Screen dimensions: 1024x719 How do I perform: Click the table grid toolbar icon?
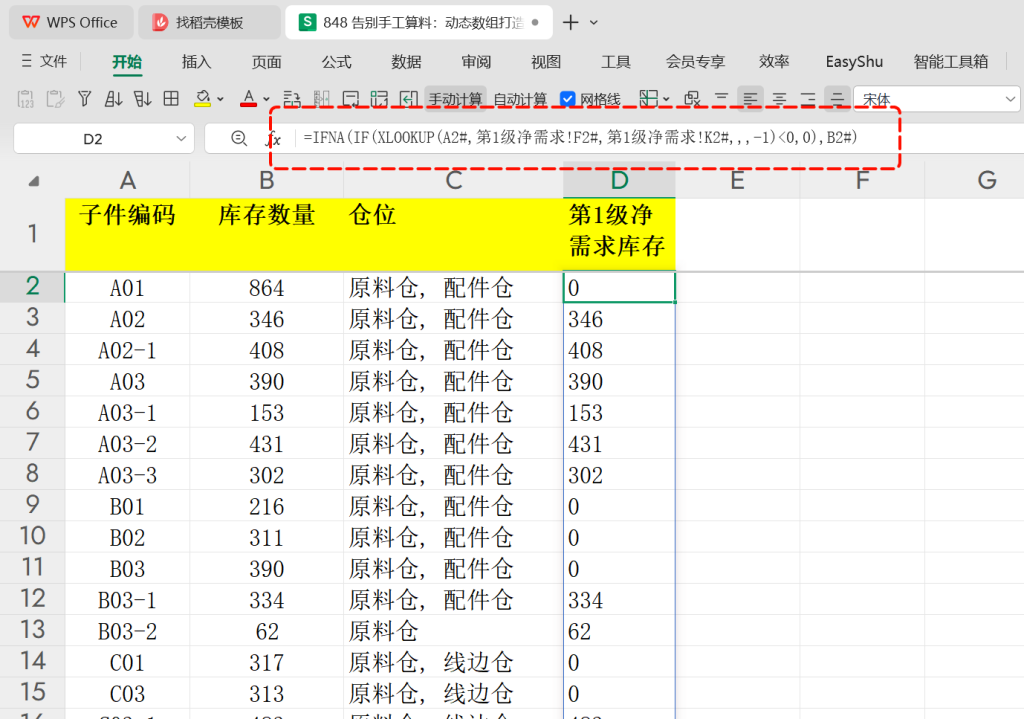tap(171, 99)
